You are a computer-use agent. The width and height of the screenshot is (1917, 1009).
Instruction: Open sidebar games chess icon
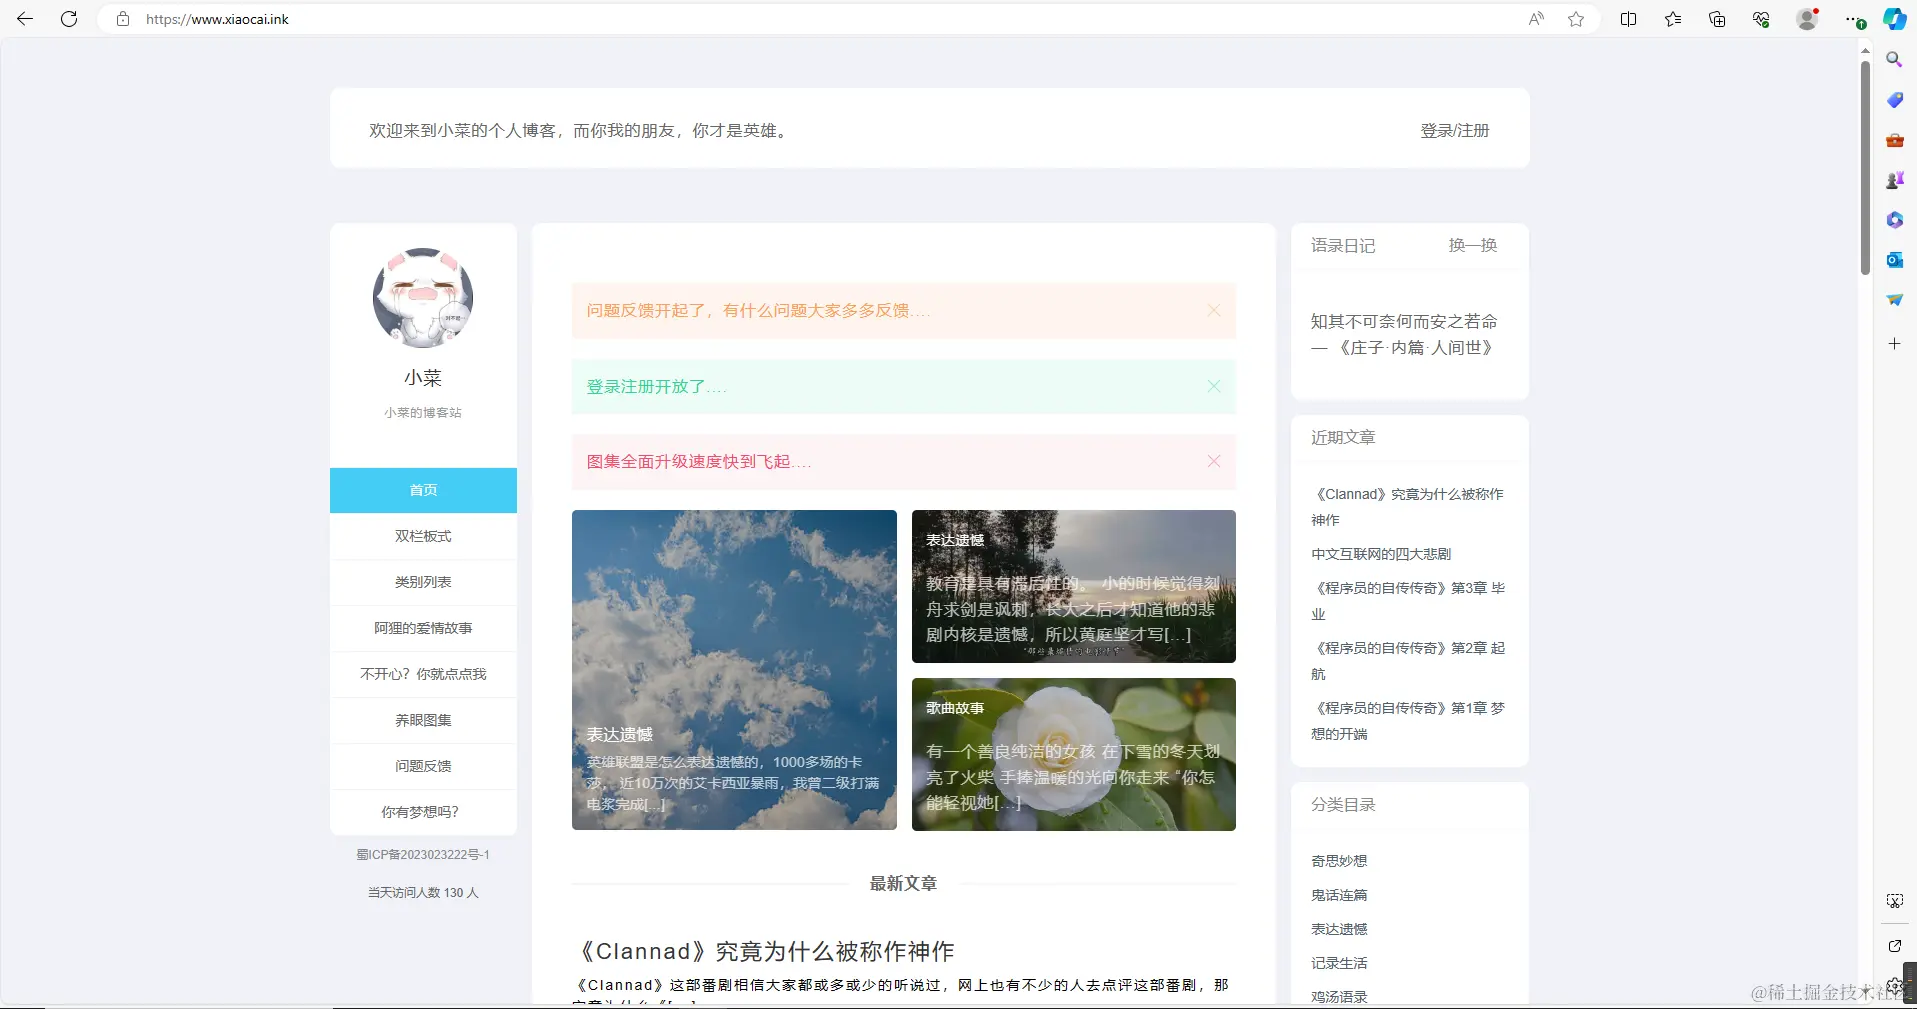(1894, 180)
